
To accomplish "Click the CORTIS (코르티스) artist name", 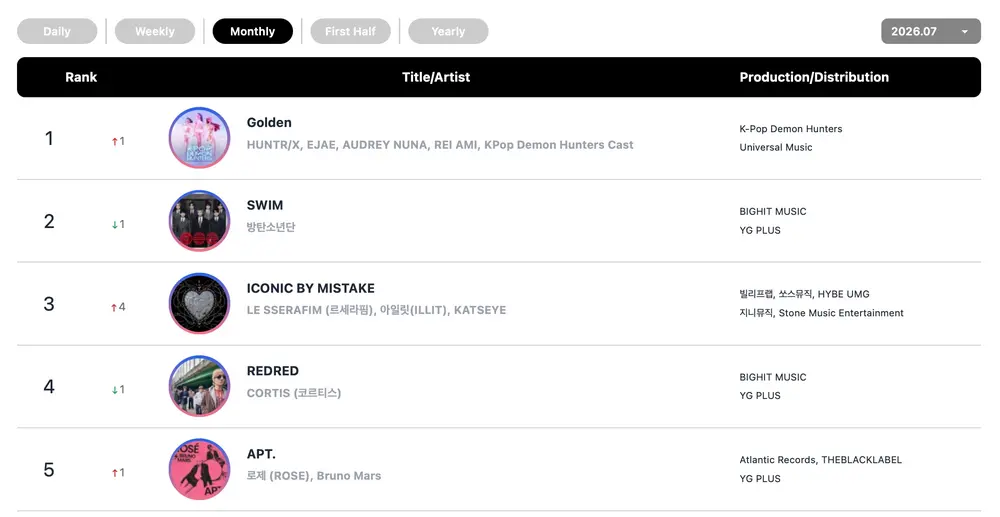I will [294, 393].
